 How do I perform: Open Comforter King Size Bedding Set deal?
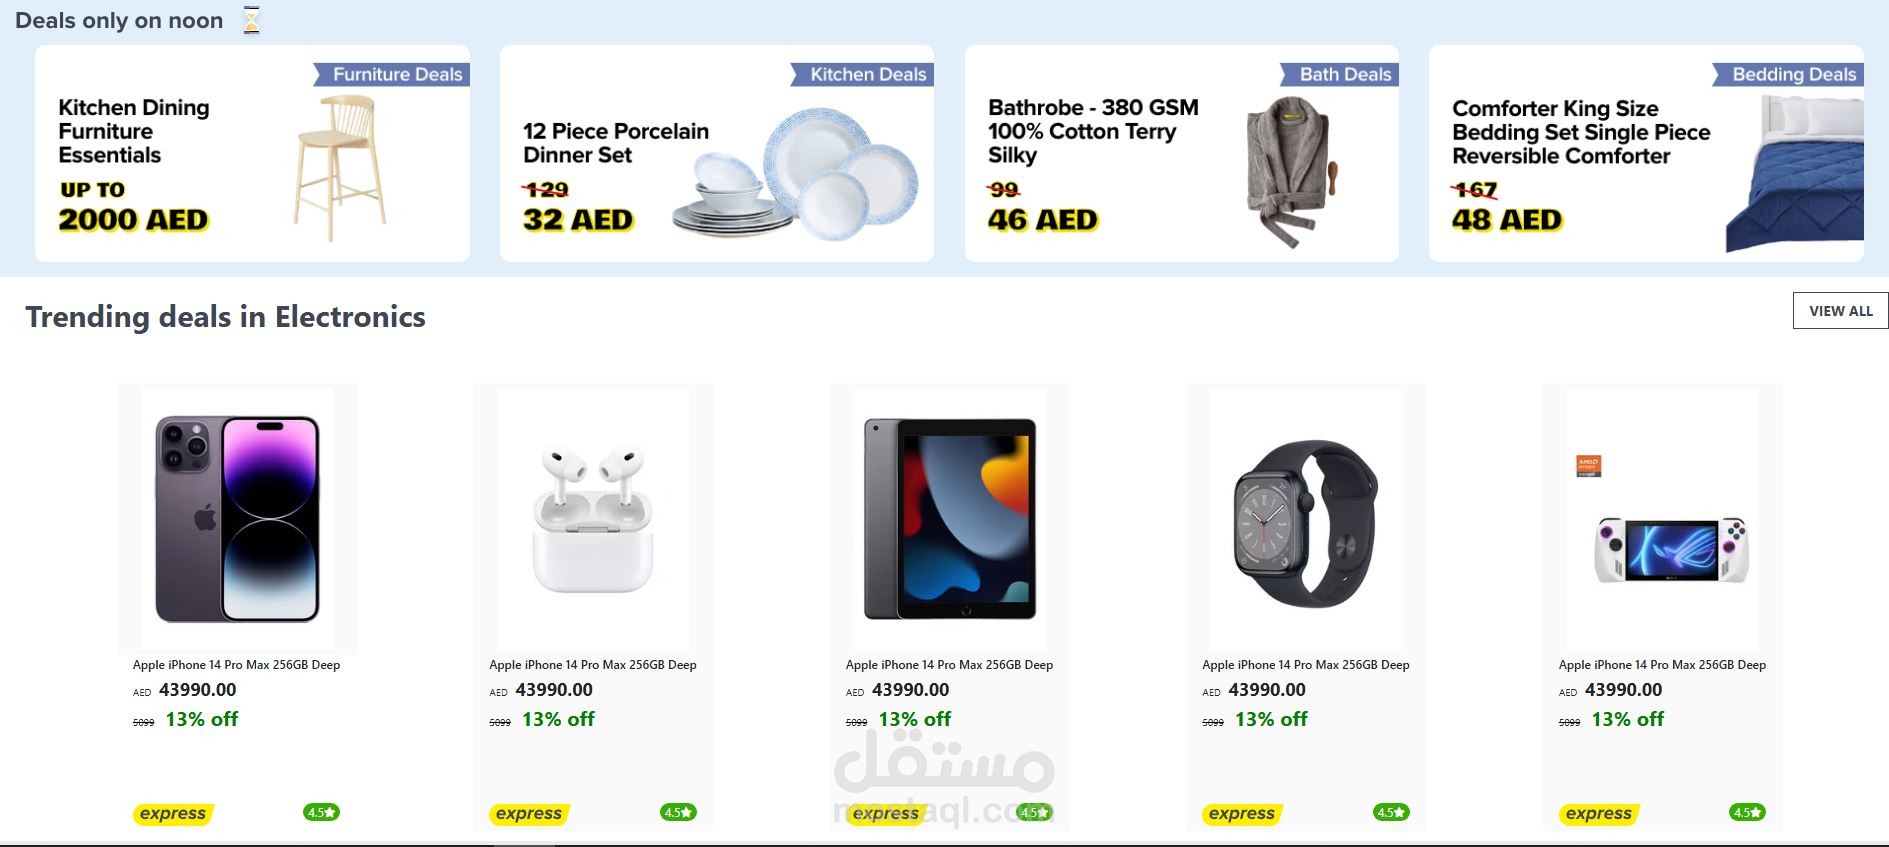1646,153
